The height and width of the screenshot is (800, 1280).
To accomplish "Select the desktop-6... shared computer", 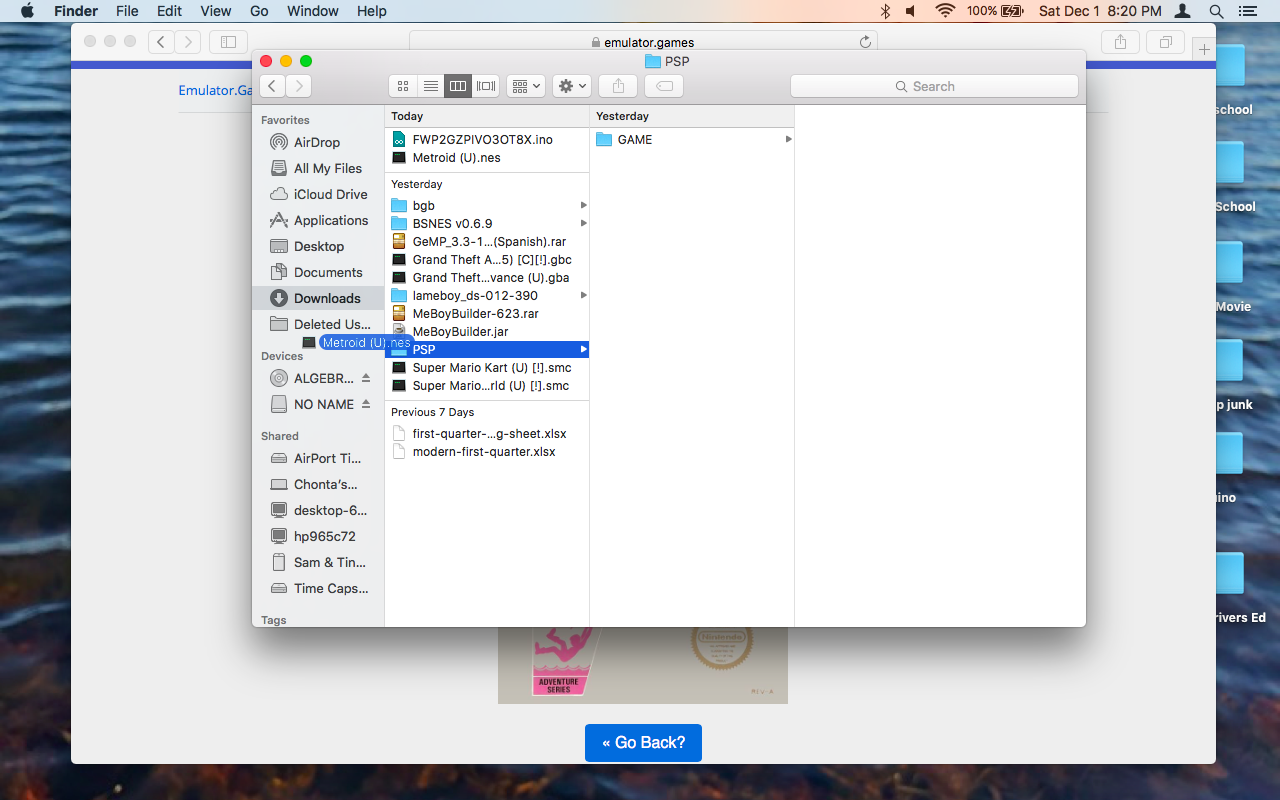I will click(318, 510).
